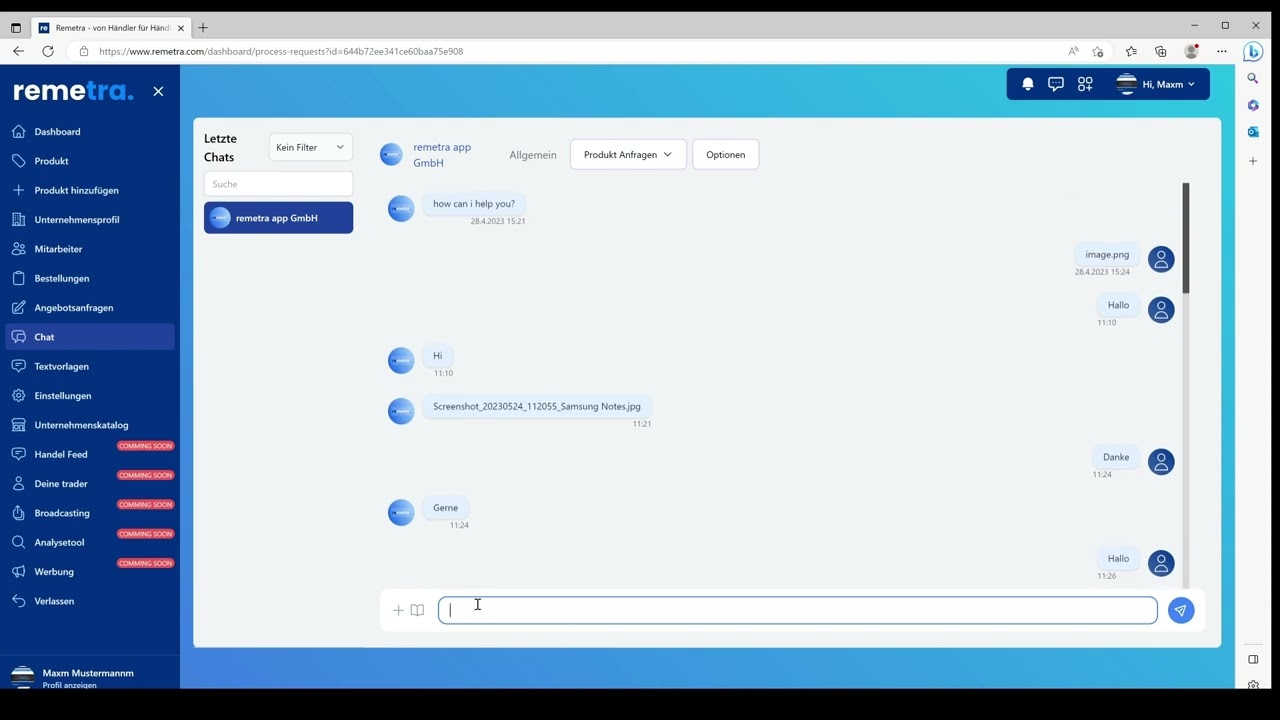Click remetra app GmbH chat header name

coord(442,155)
